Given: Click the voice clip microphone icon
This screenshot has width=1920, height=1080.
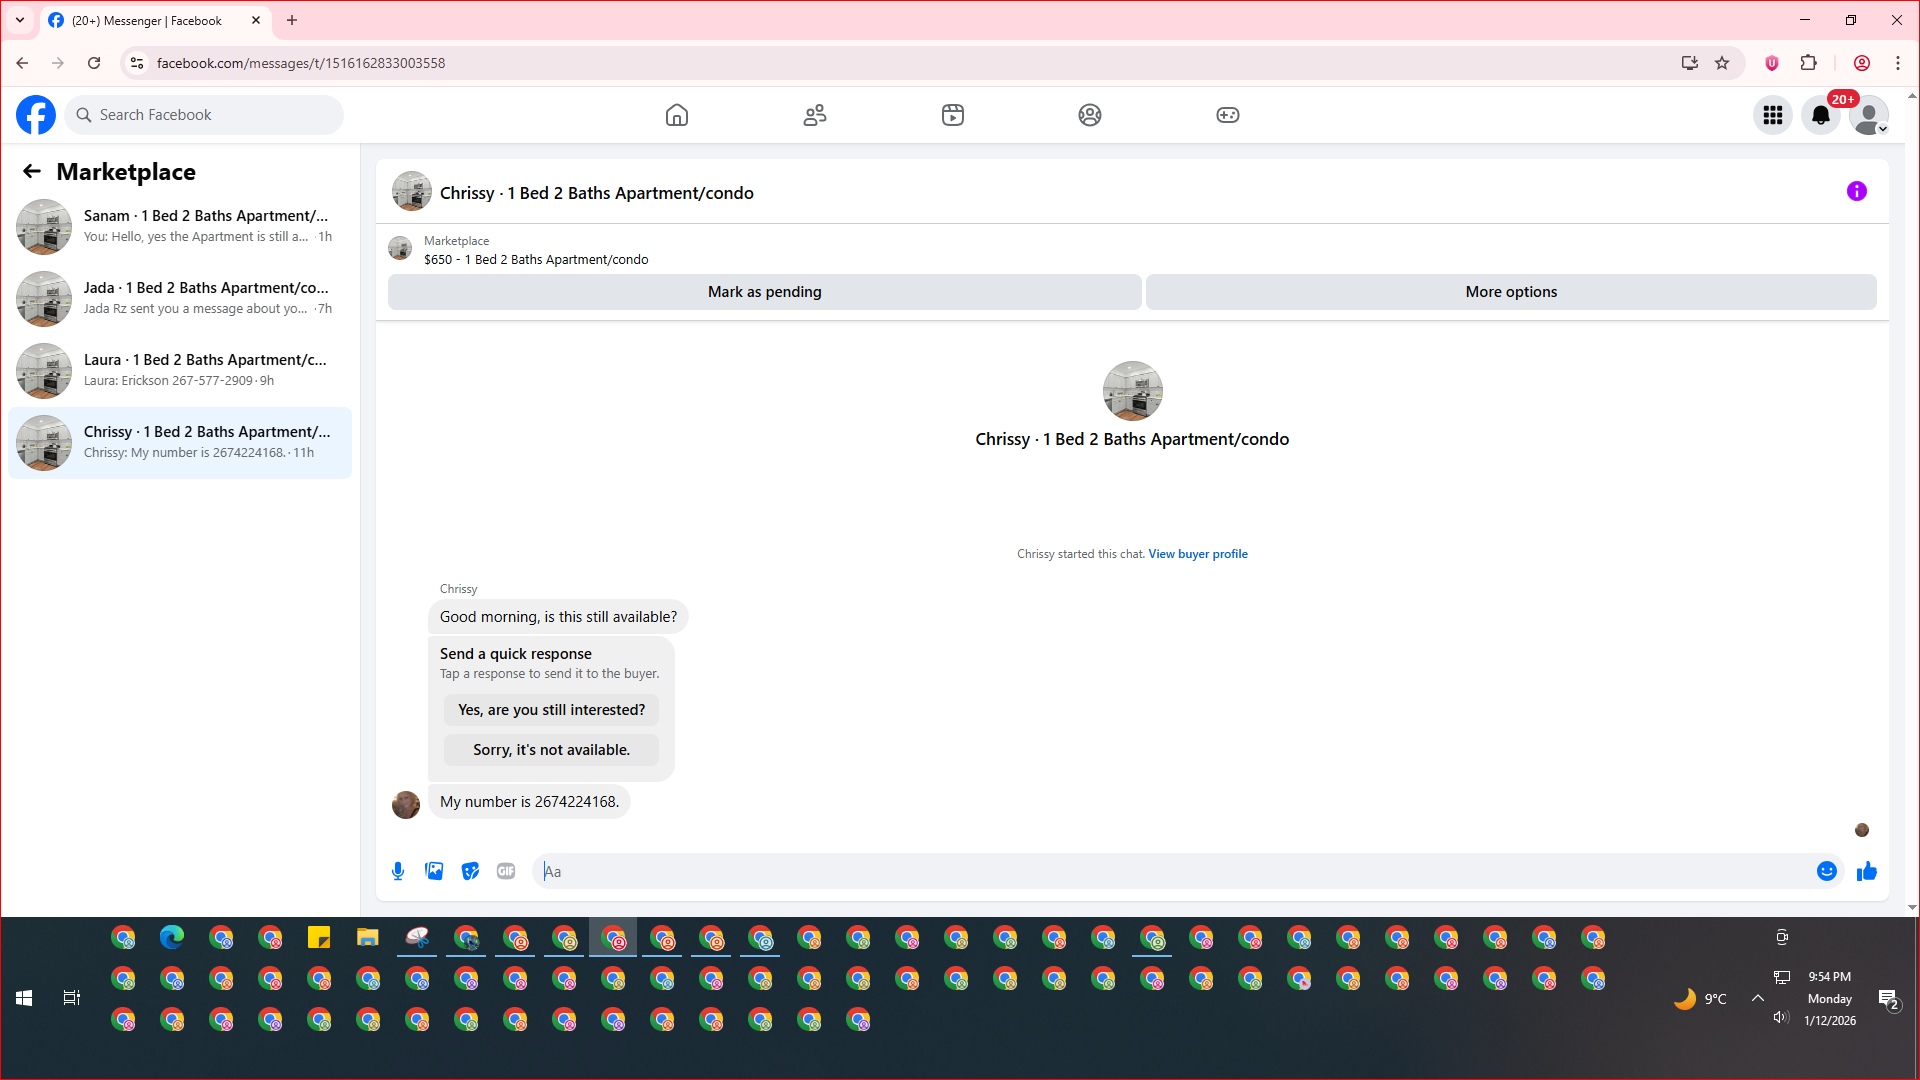Looking at the screenshot, I should coord(398,871).
